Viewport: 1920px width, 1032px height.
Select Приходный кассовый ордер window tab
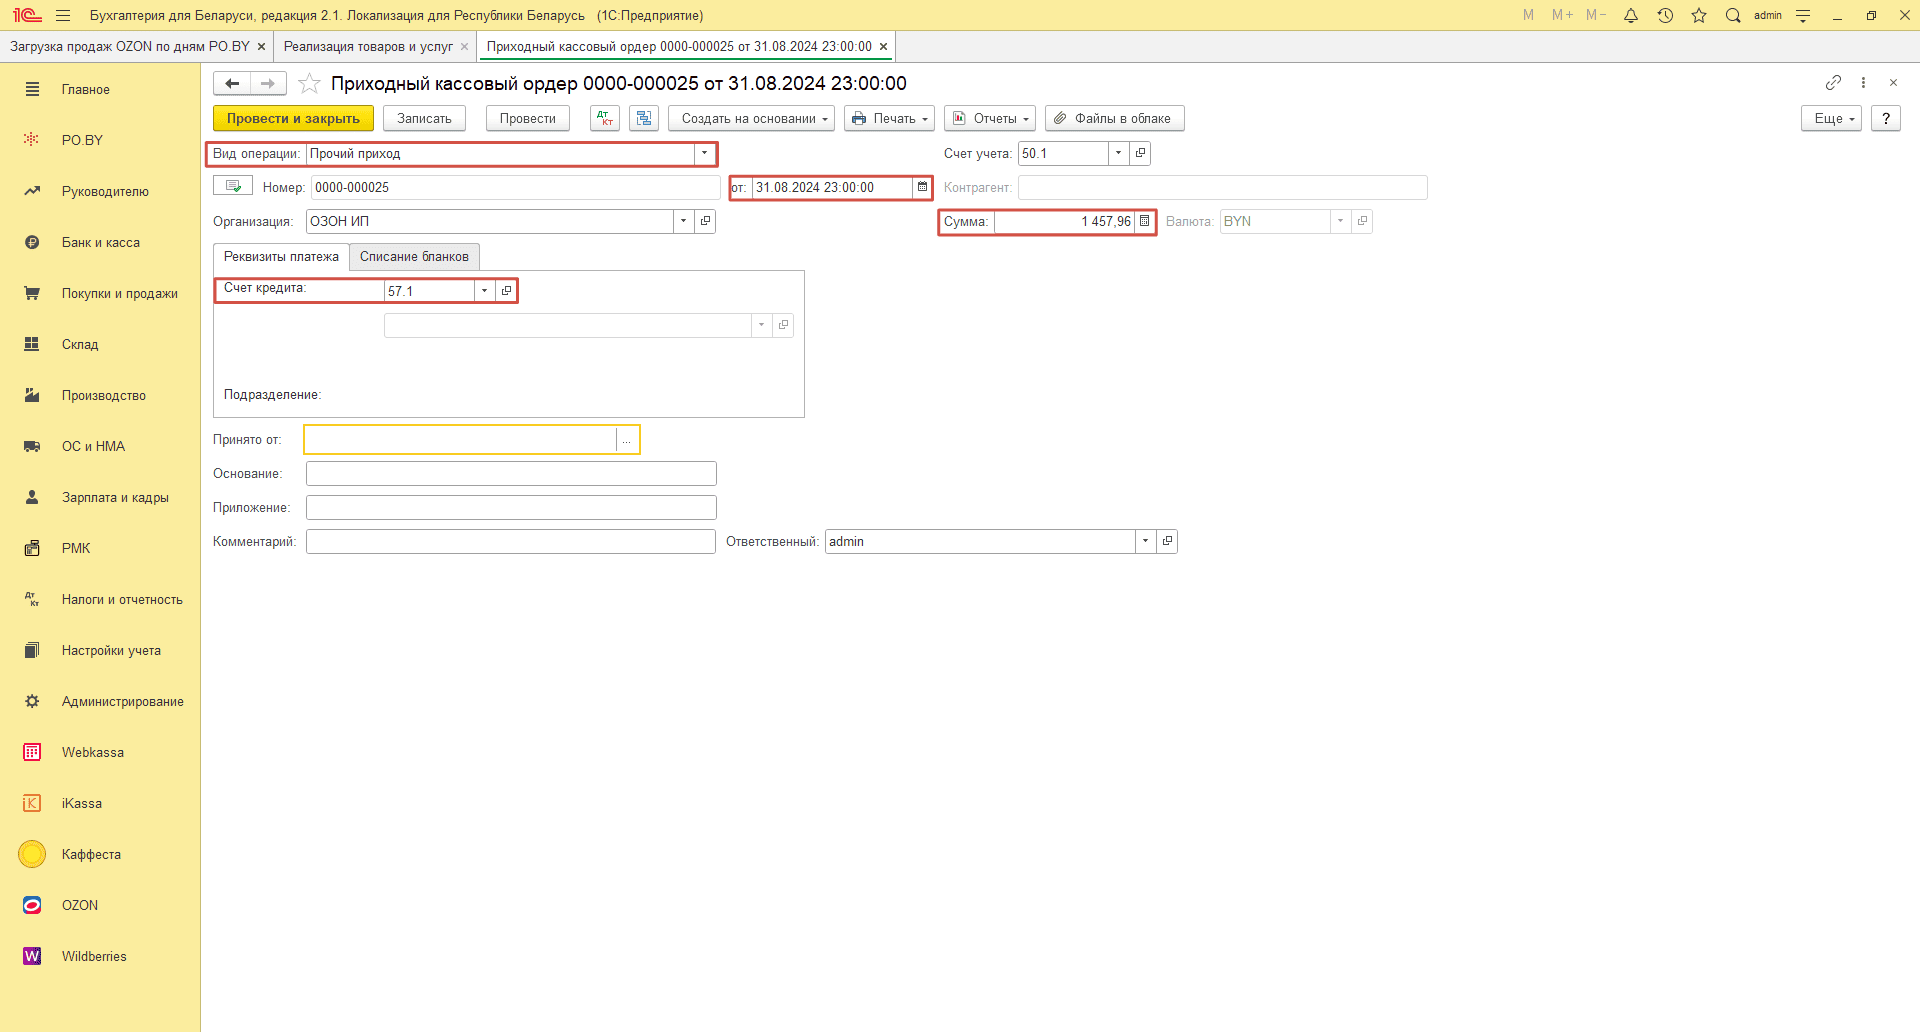click(679, 46)
